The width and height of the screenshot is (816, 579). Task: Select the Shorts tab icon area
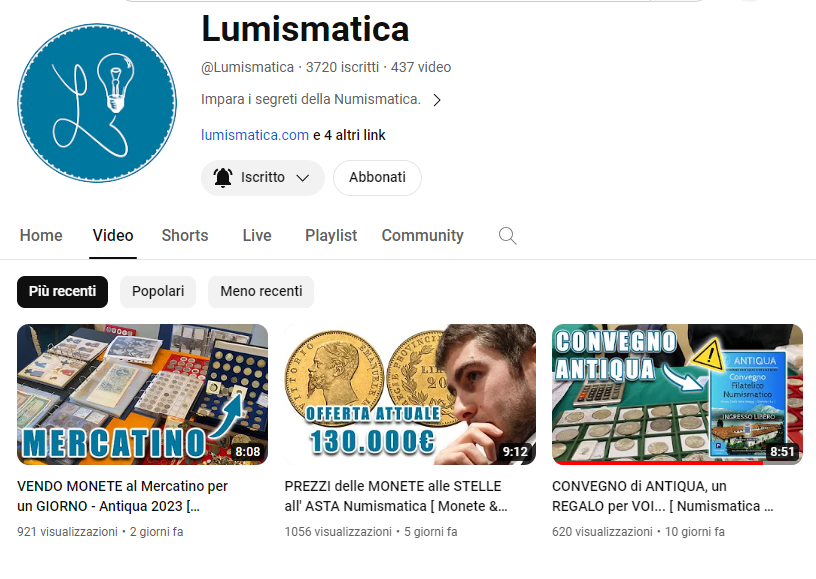pyautogui.click(x=184, y=235)
